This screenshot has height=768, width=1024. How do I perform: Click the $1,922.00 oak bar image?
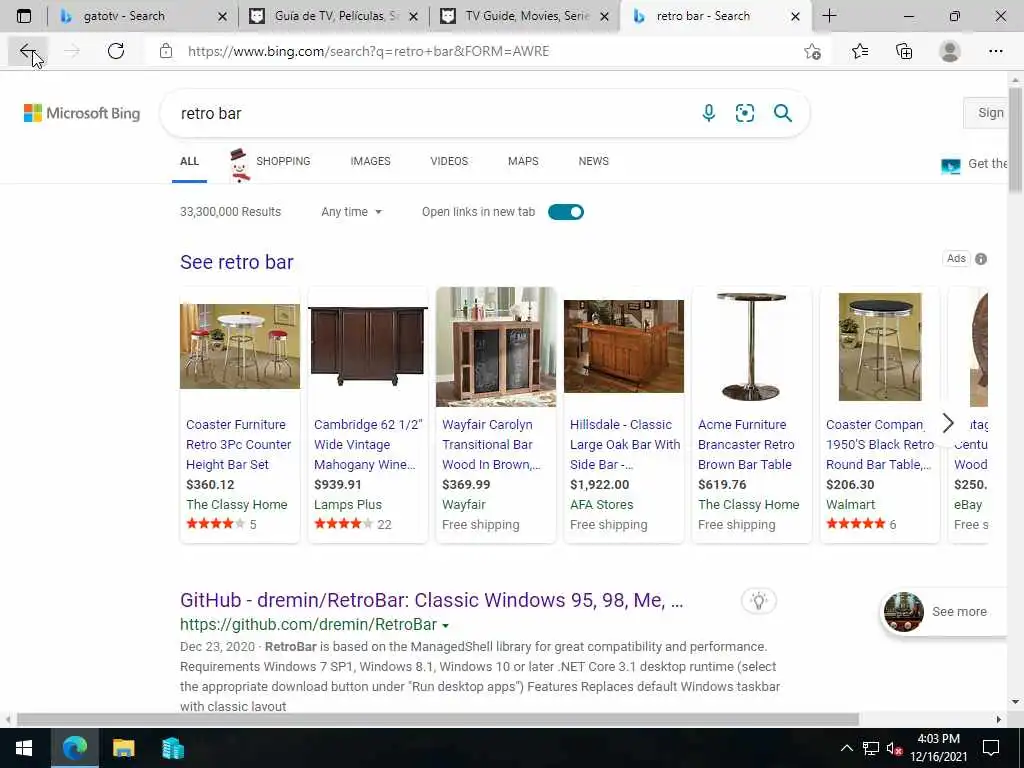(x=624, y=346)
